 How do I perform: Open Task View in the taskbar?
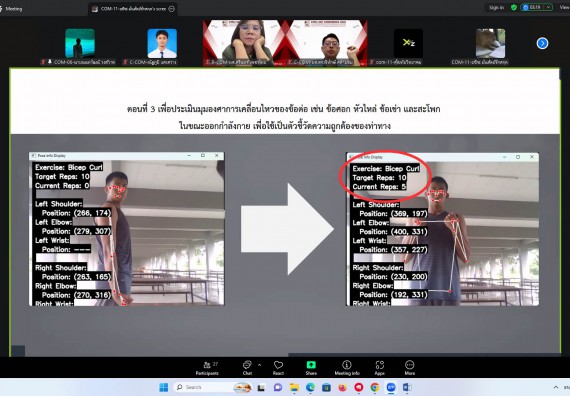(261, 388)
